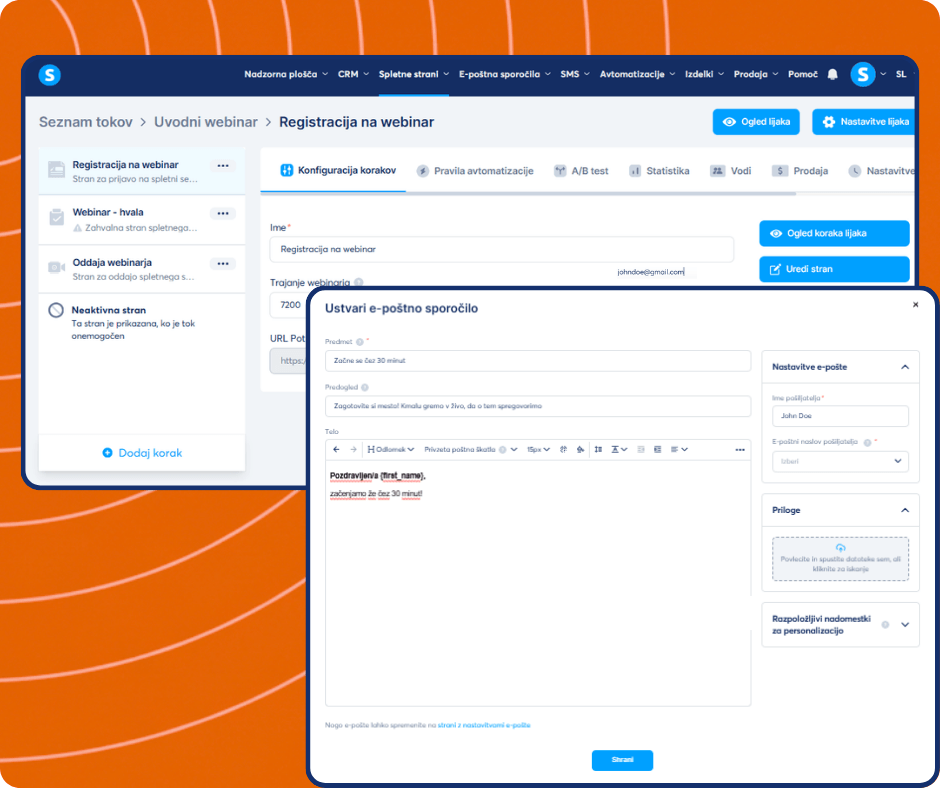
Task: Open Avtomatizacije menu
Action: tap(637, 74)
